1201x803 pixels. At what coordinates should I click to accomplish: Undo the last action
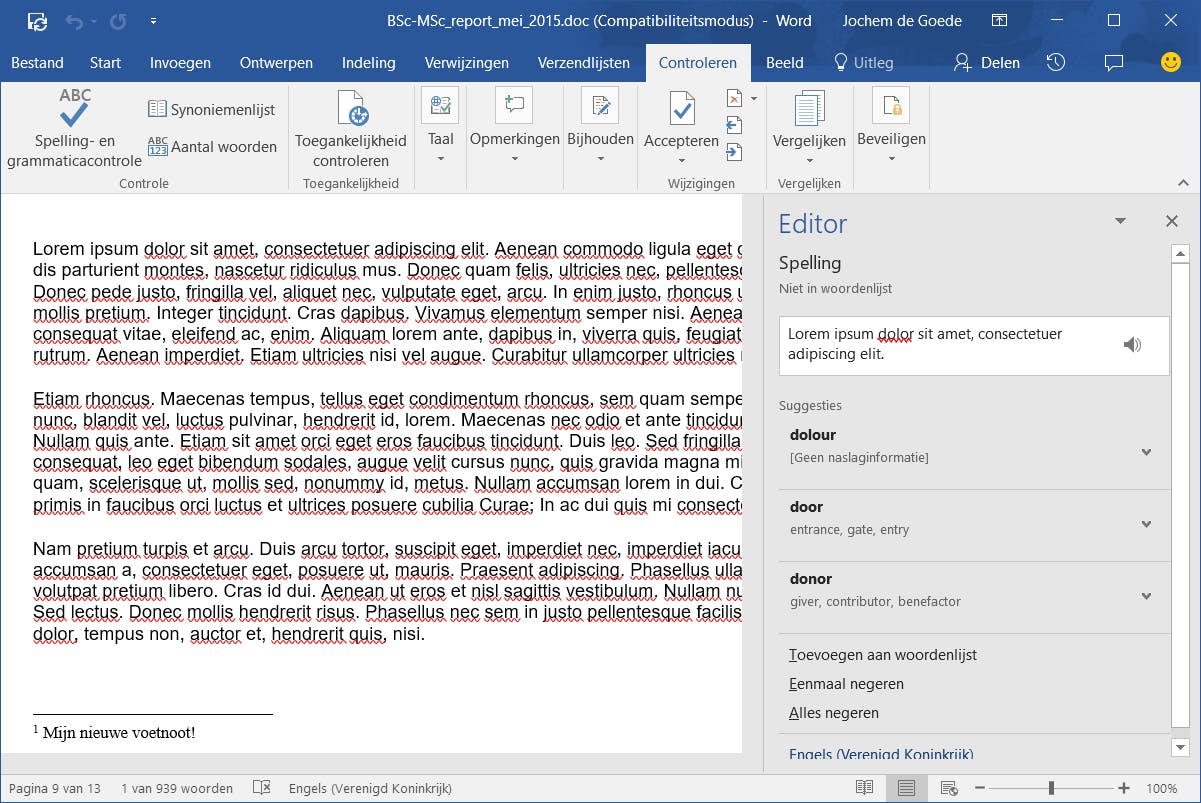73,20
